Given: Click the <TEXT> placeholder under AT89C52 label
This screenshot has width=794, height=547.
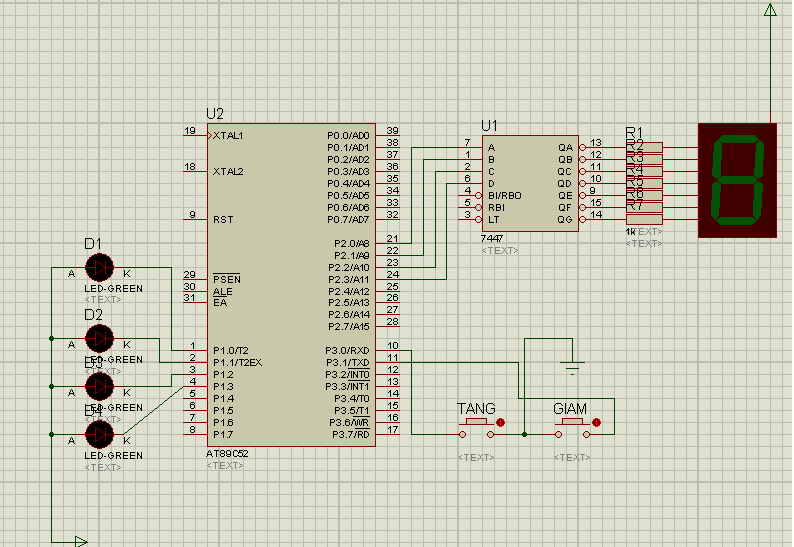Looking at the screenshot, I should point(226,465).
